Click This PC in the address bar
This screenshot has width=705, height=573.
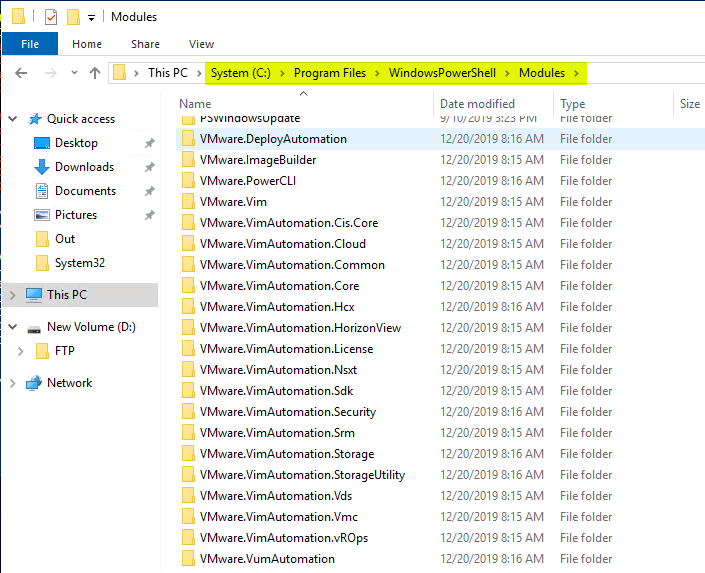tap(168, 73)
